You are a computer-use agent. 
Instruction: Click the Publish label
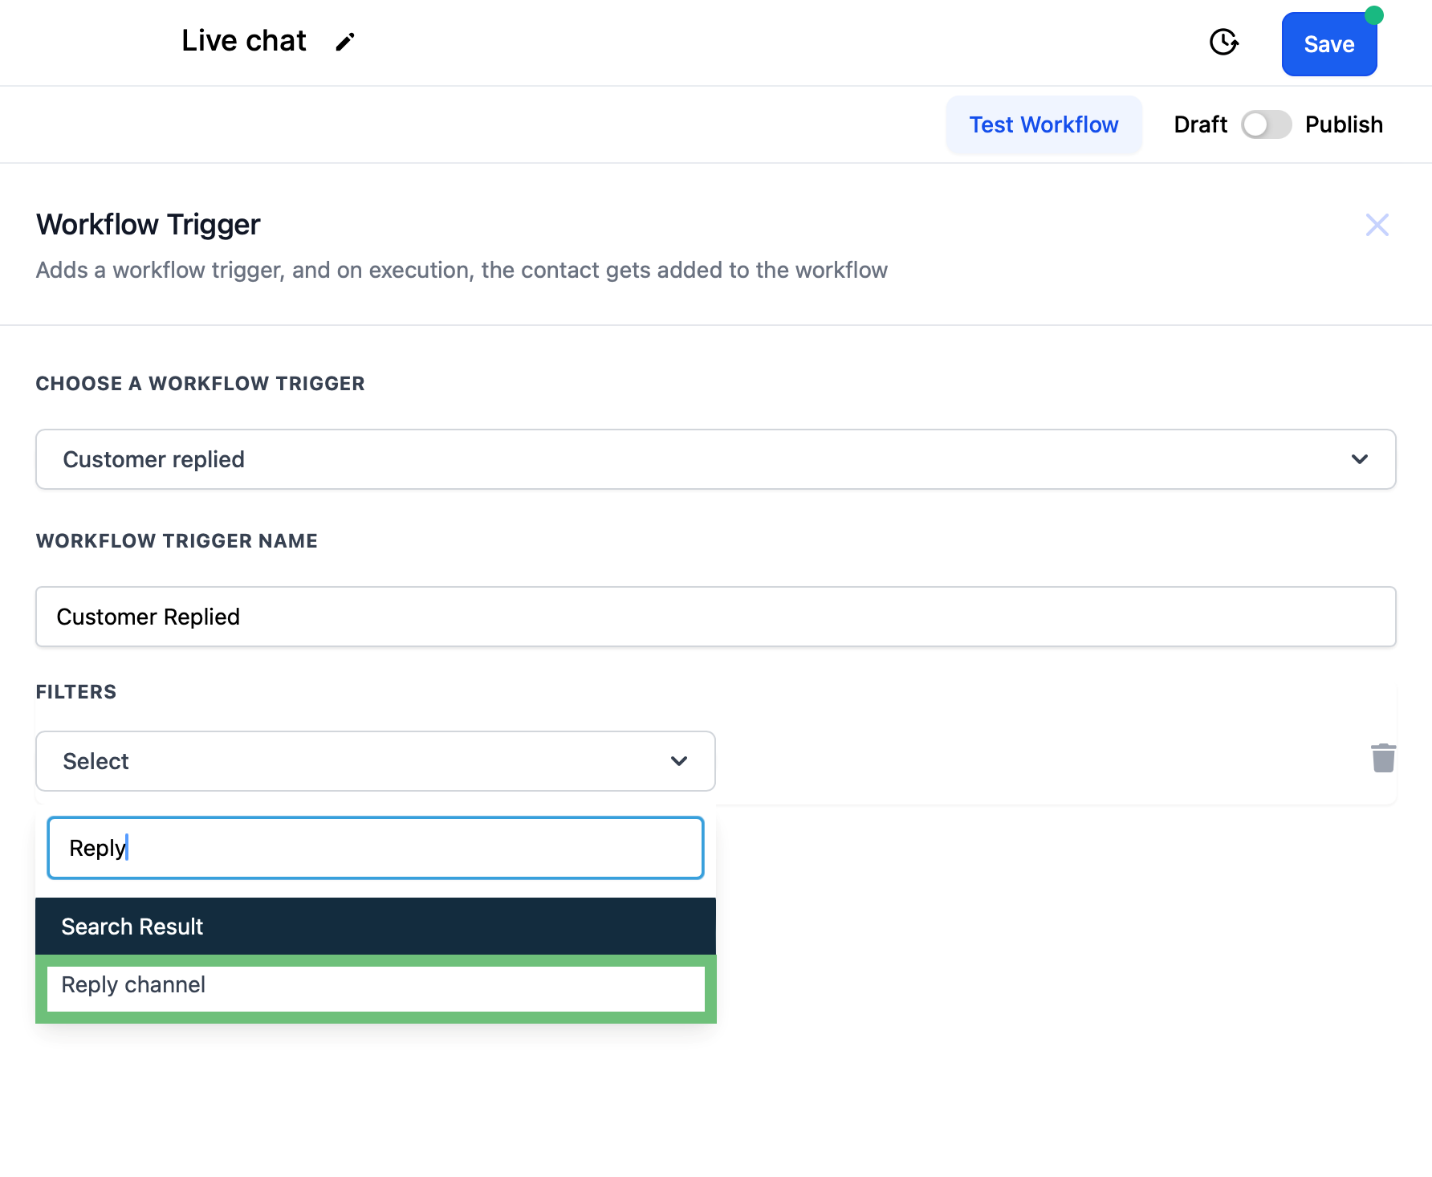(1344, 125)
